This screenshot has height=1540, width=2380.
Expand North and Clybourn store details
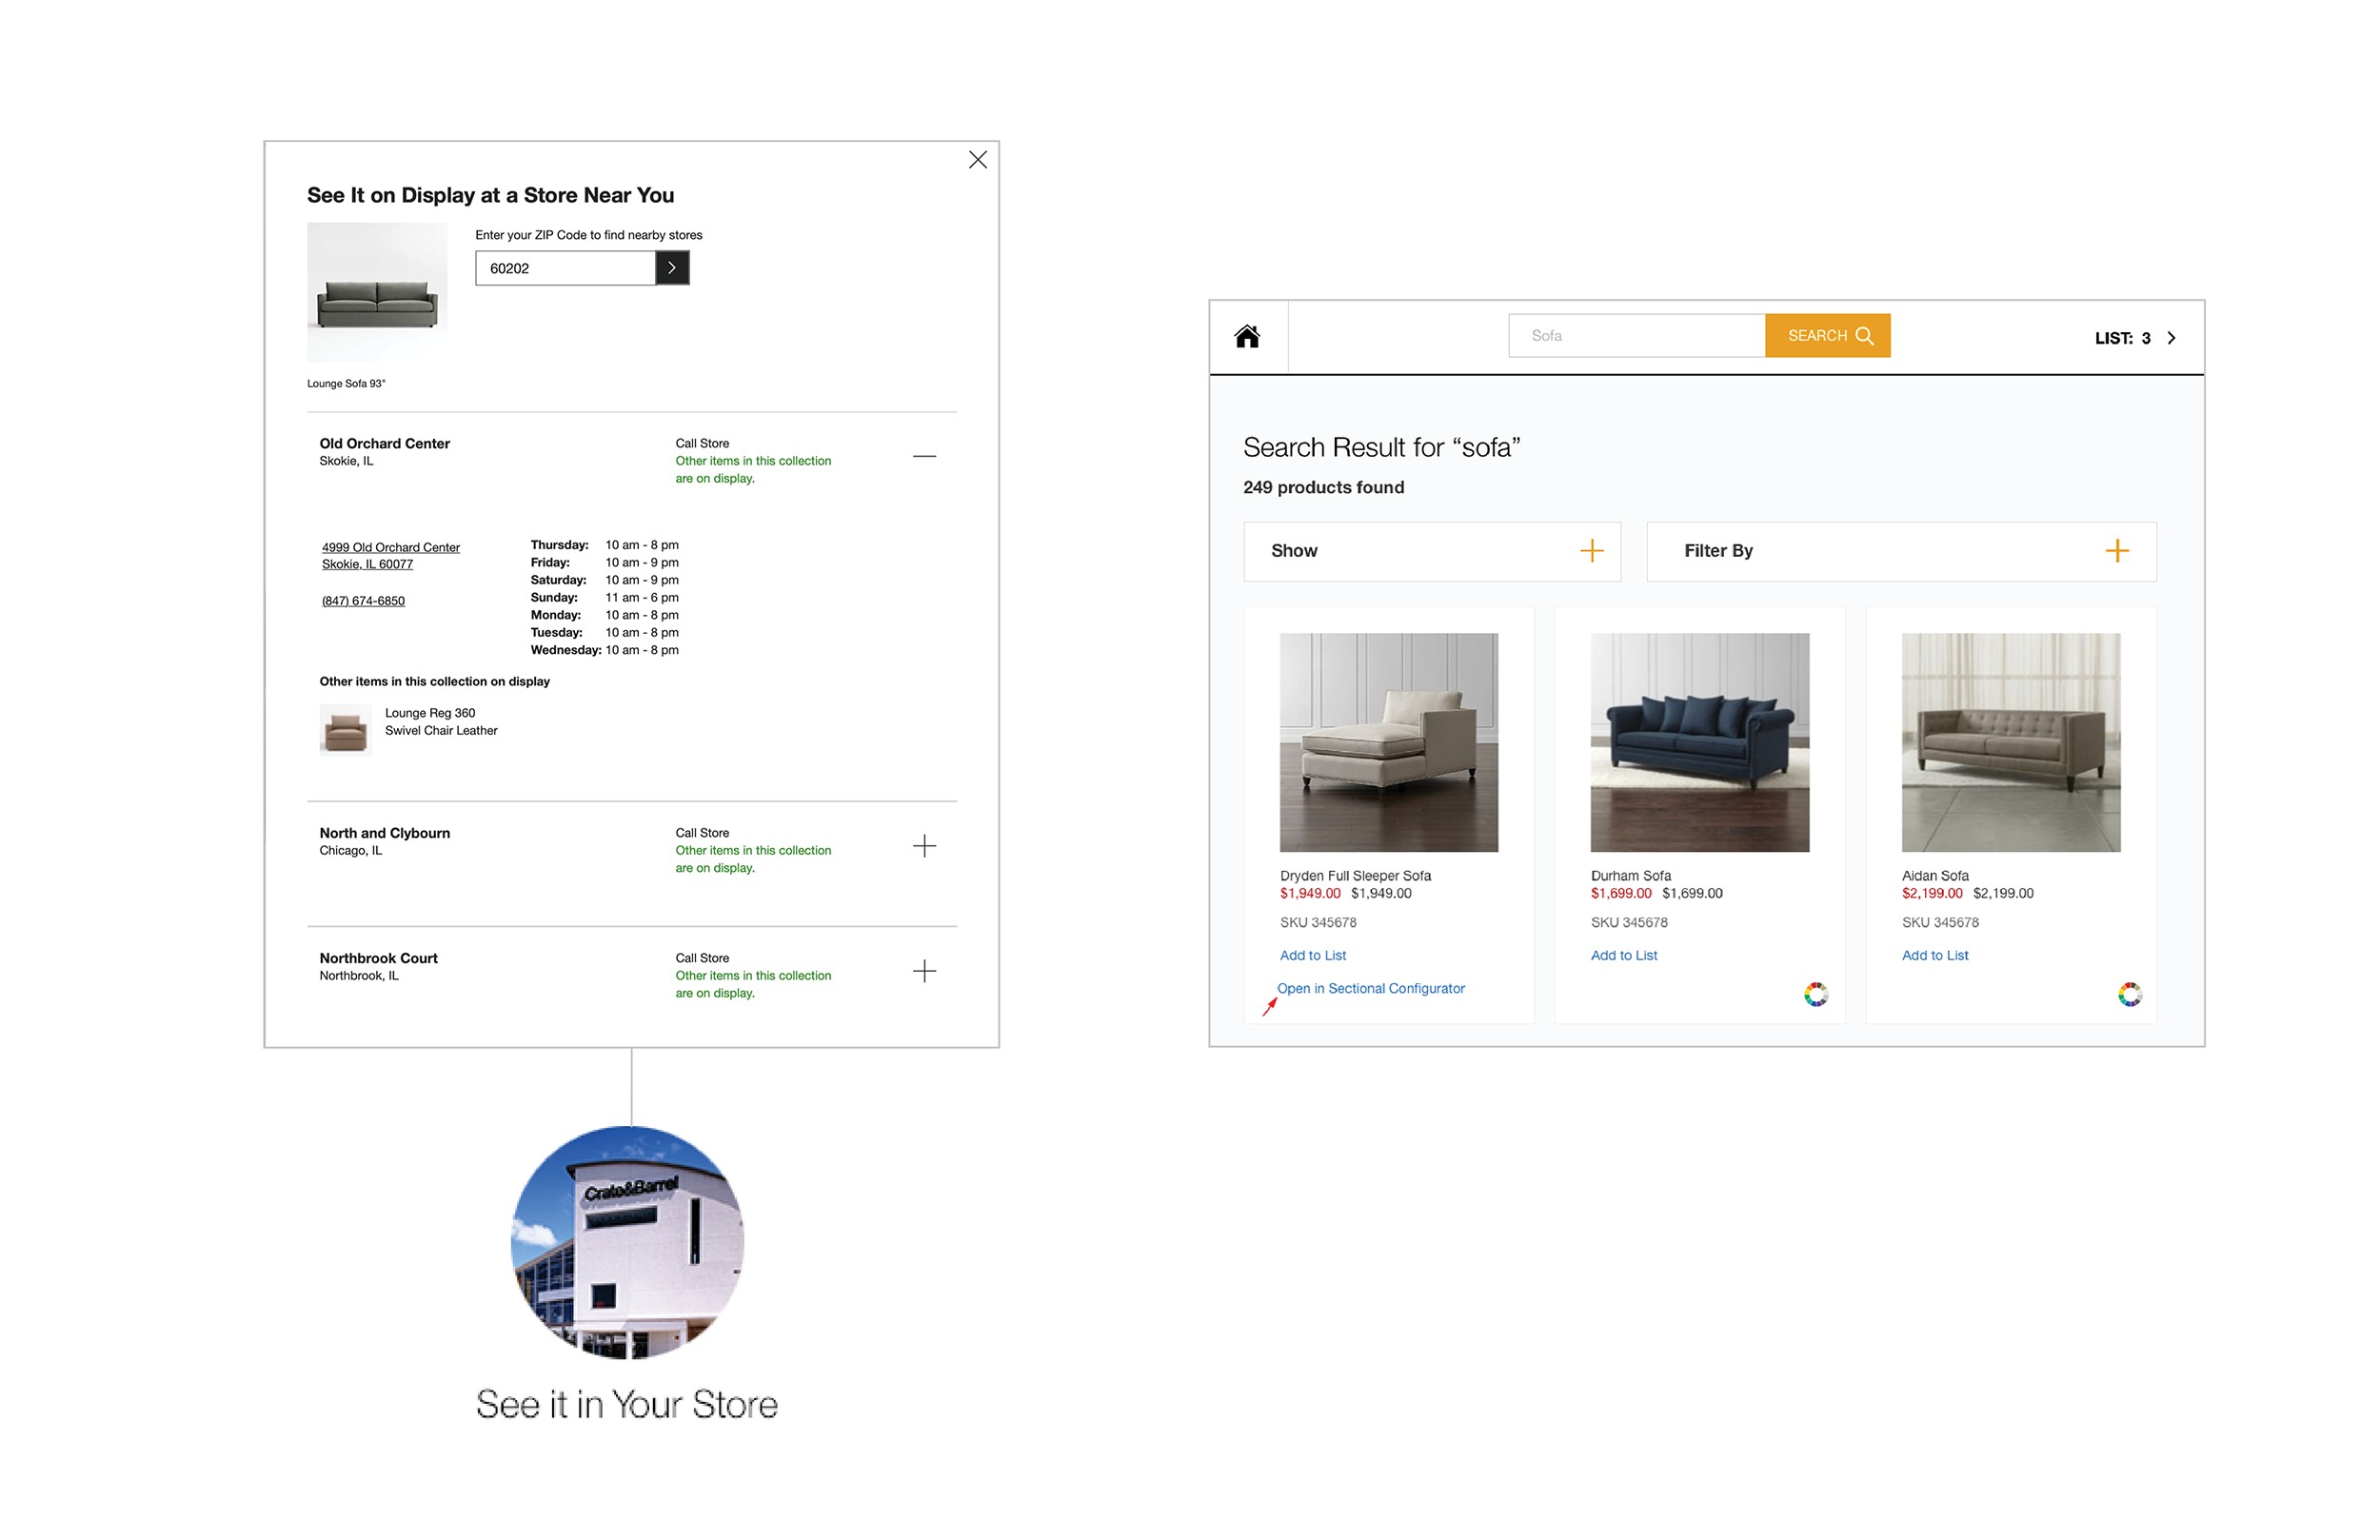click(x=925, y=846)
